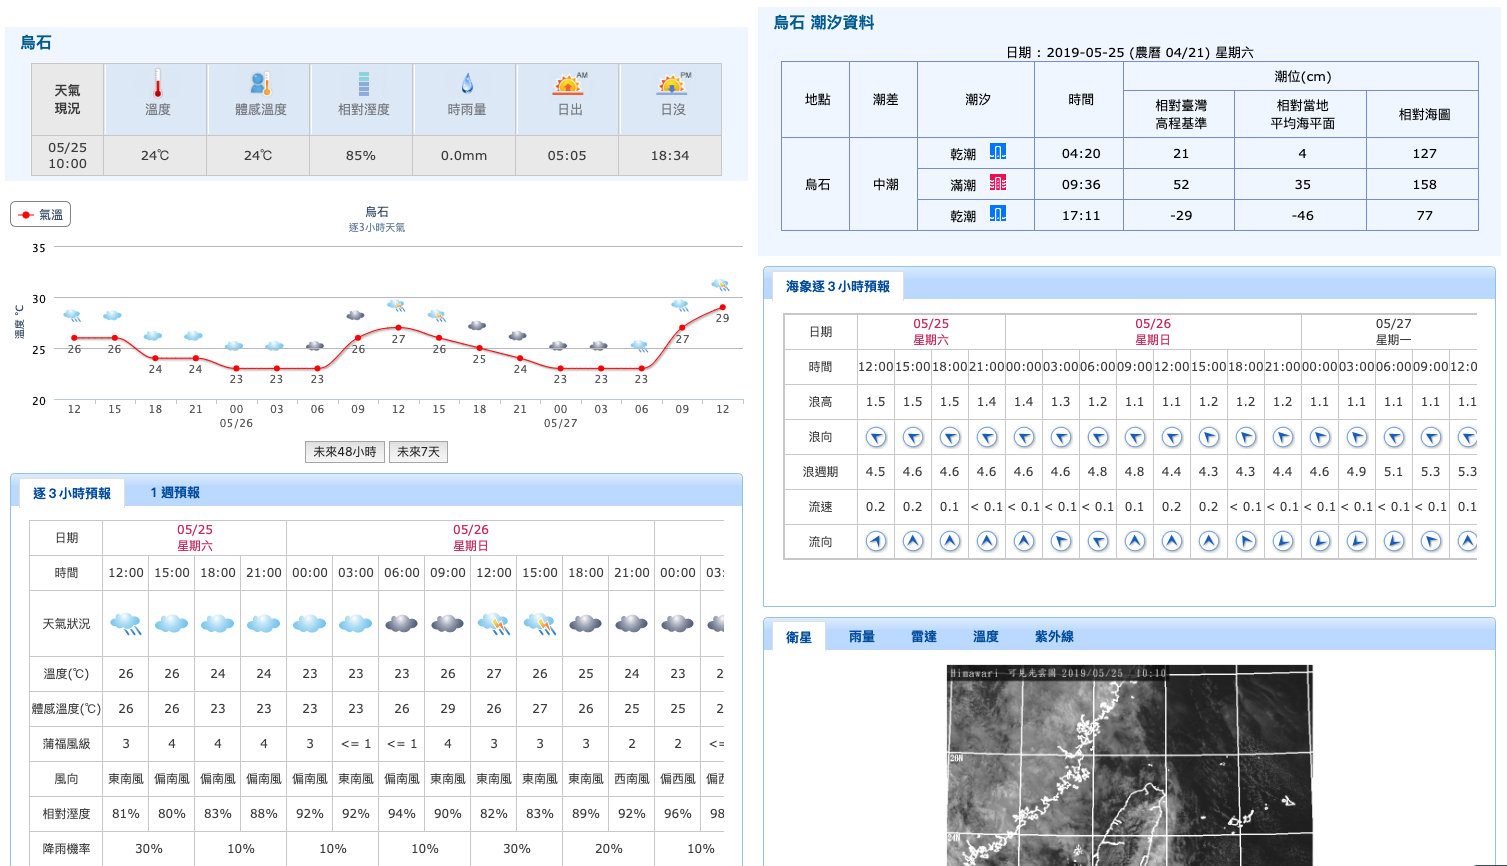Select the 海象逐3小時預報 tab
Image resolution: width=1507 pixels, height=866 pixels.
[838, 286]
